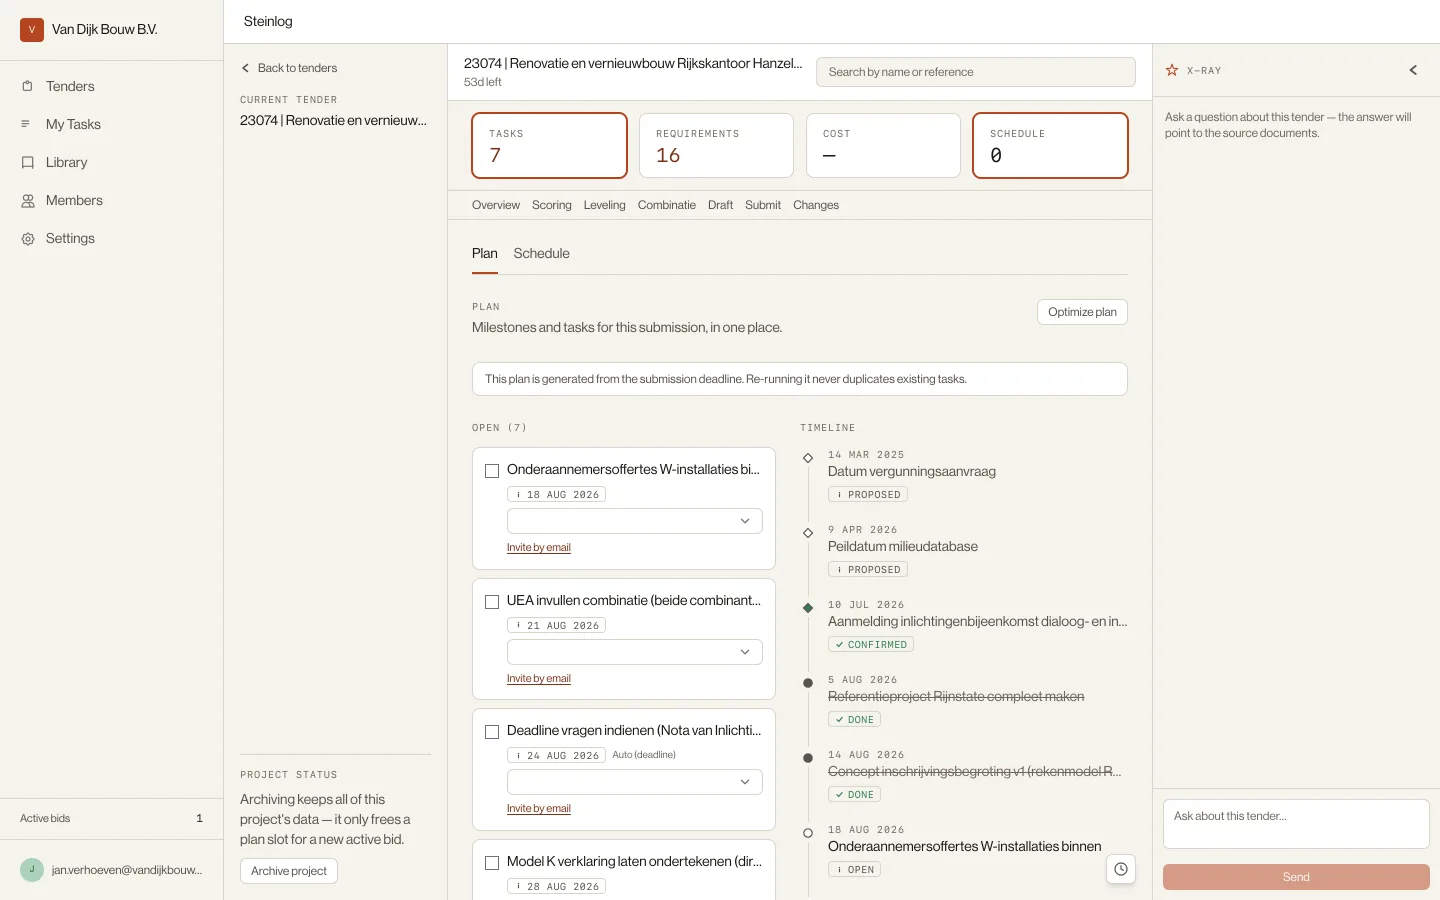Switch to the Submit tab
Viewport: 1440px width, 900px height.
763,205
